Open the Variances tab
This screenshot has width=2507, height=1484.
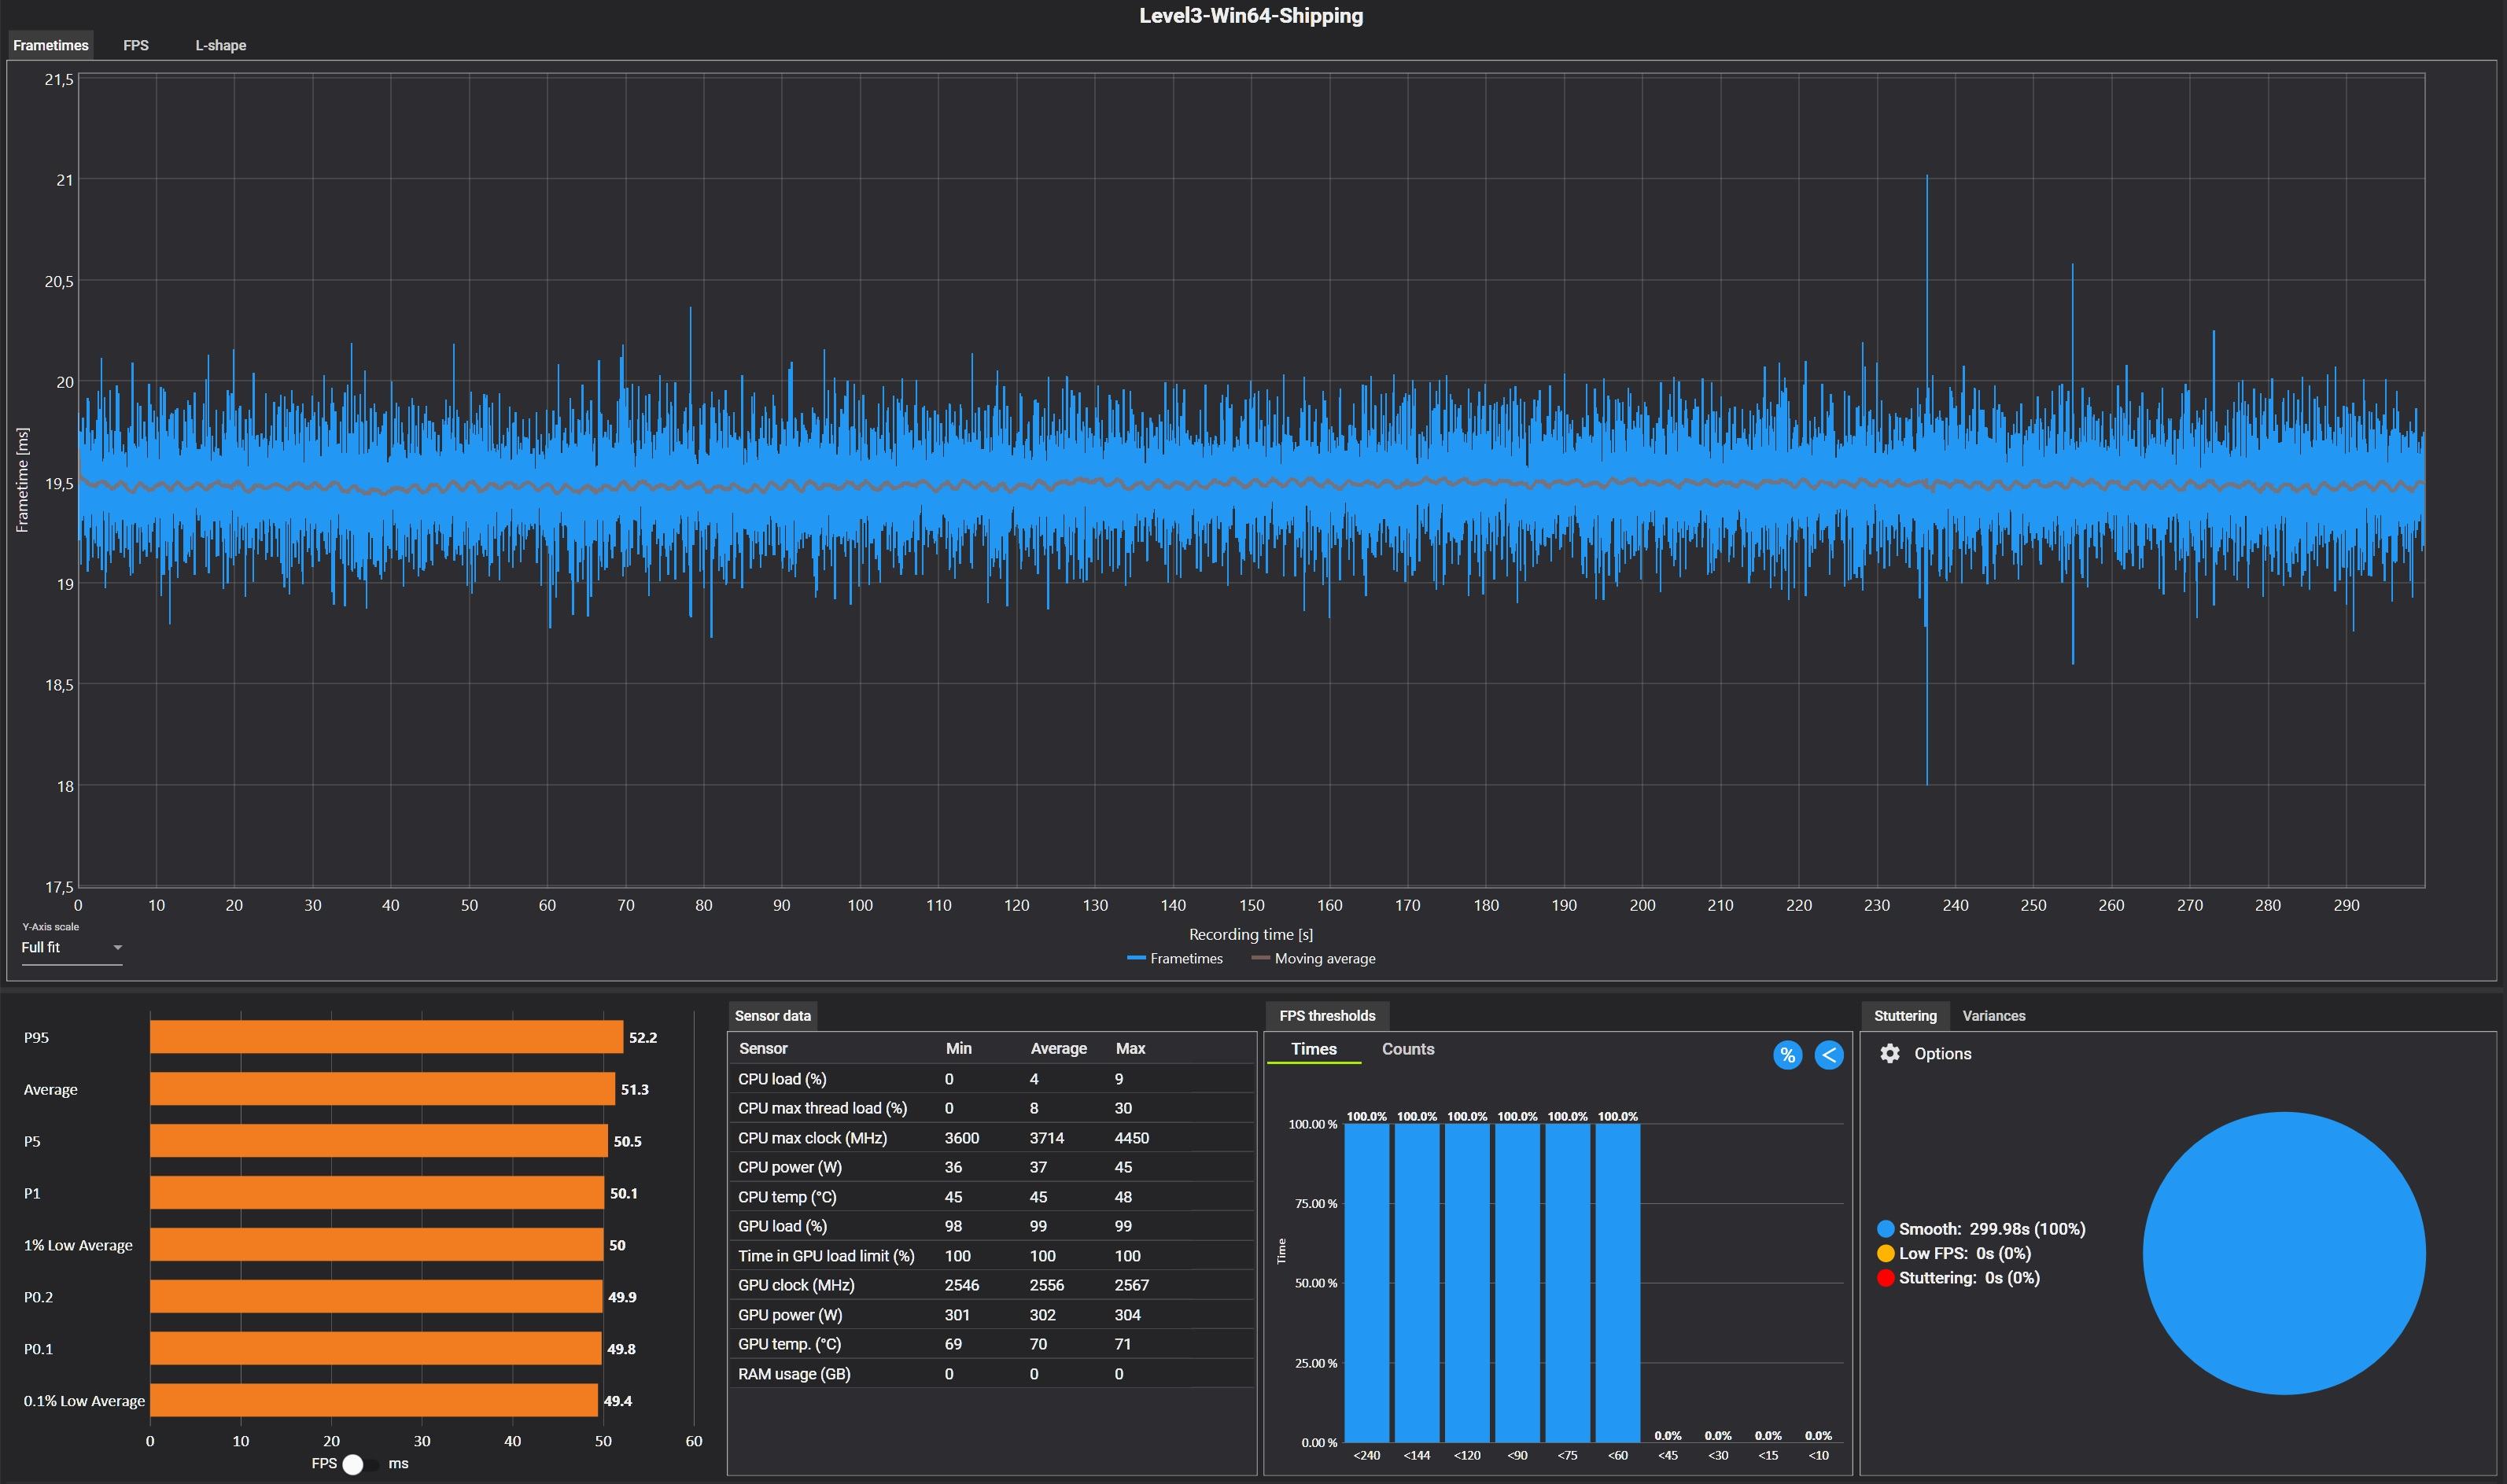coord(1994,1016)
